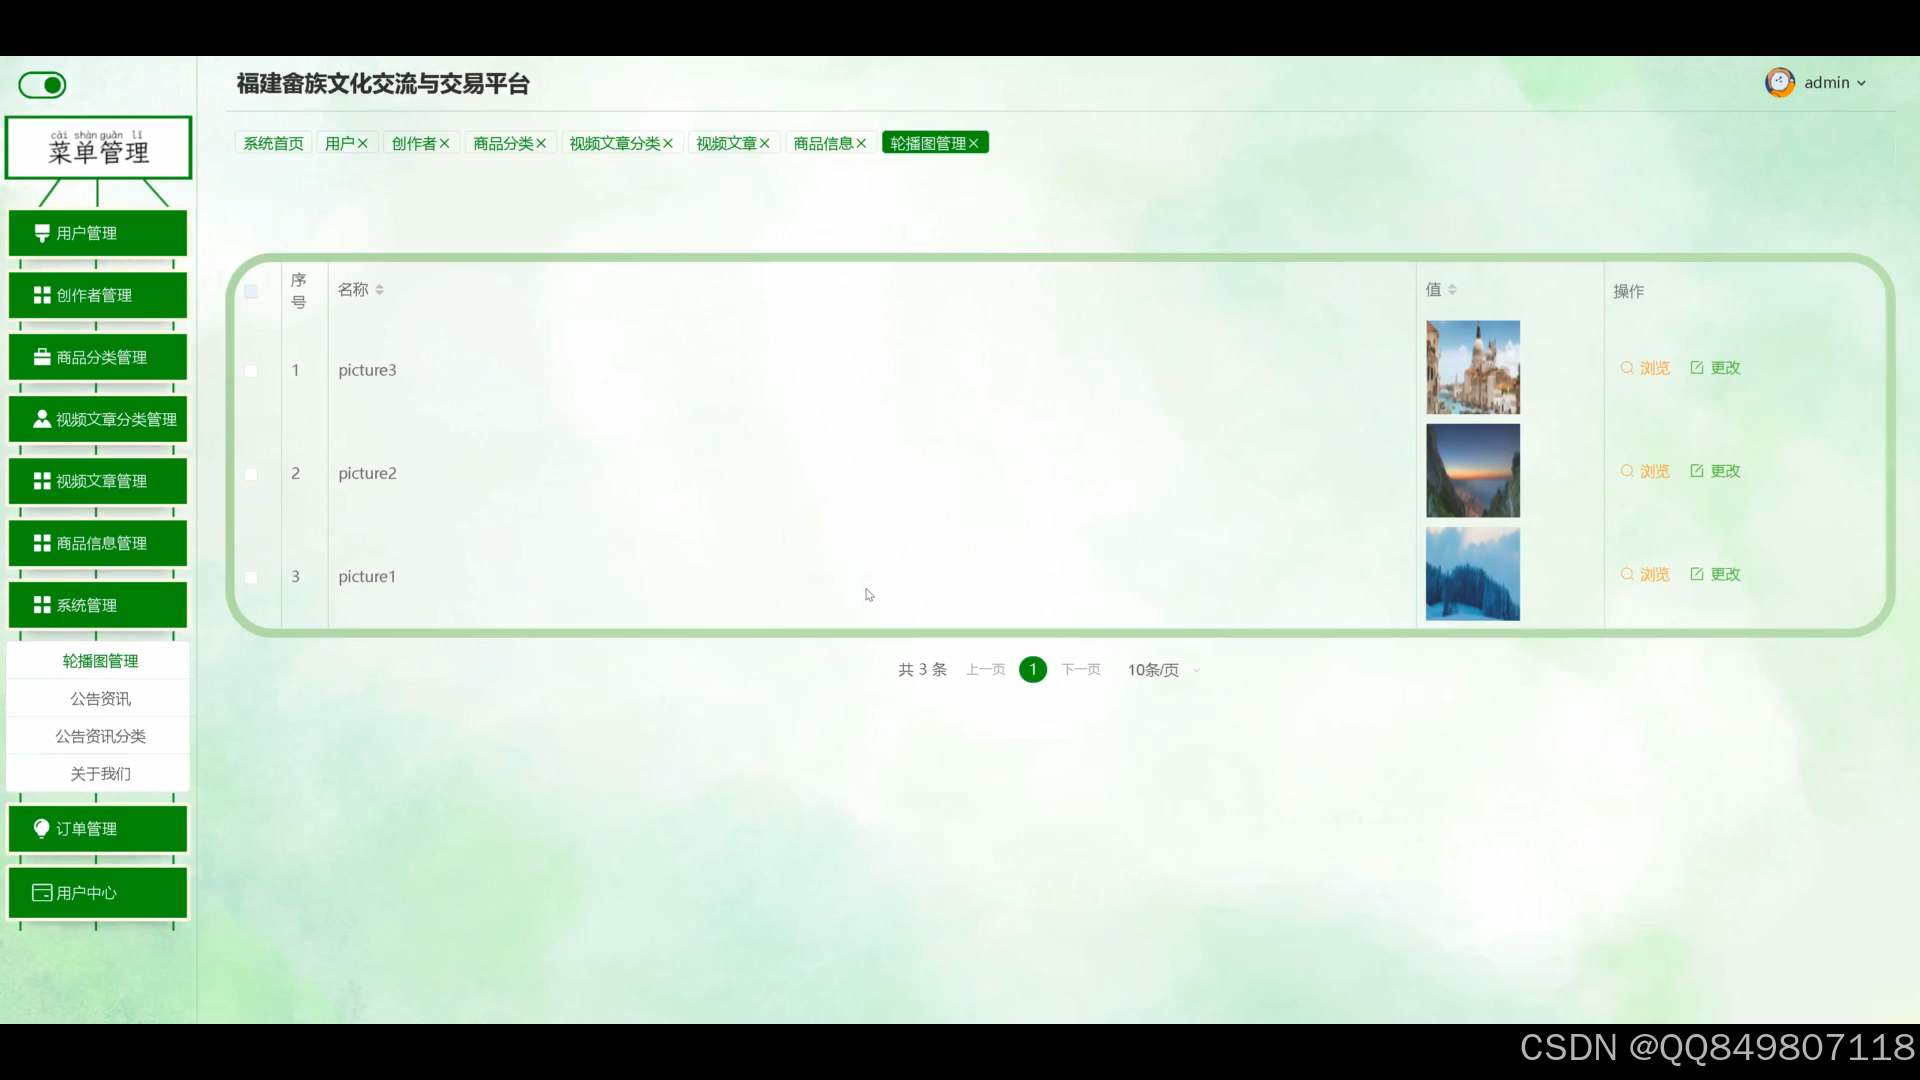Expand the admin user dropdown arrow
The height and width of the screenshot is (1080, 1920).
coord(1861,84)
